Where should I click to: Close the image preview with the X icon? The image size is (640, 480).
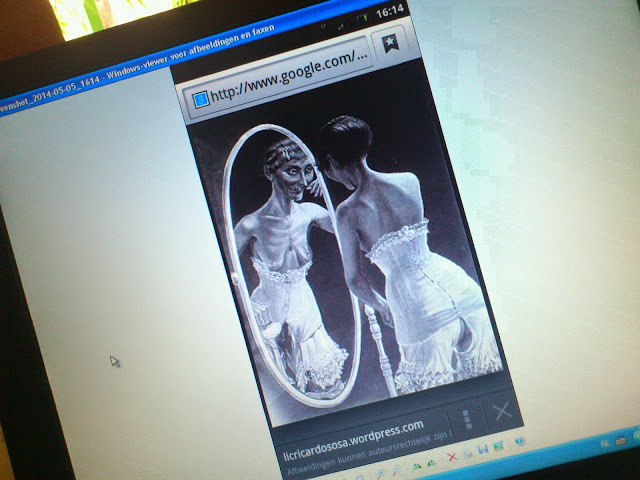click(503, 410)
